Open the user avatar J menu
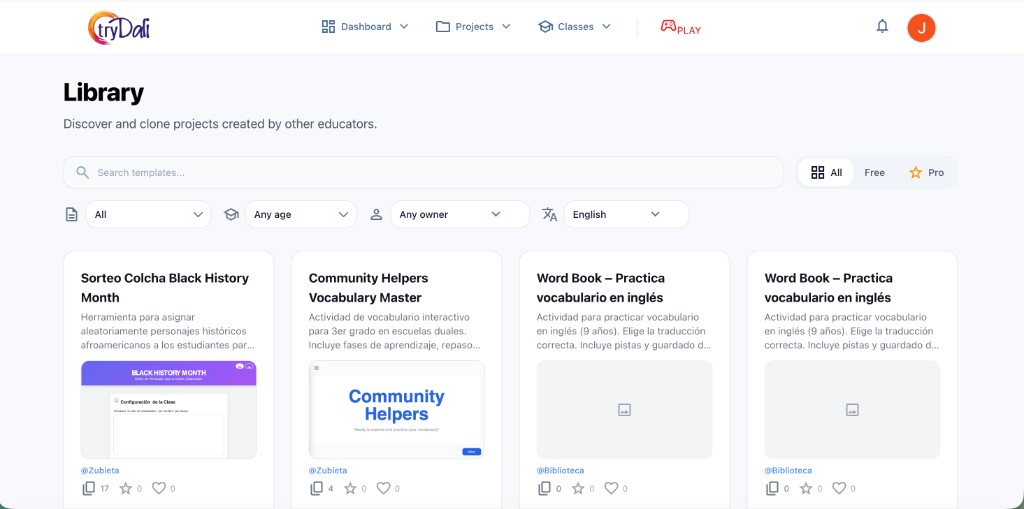This screenshot has height=509, width=1024. (x=921, y=27)
